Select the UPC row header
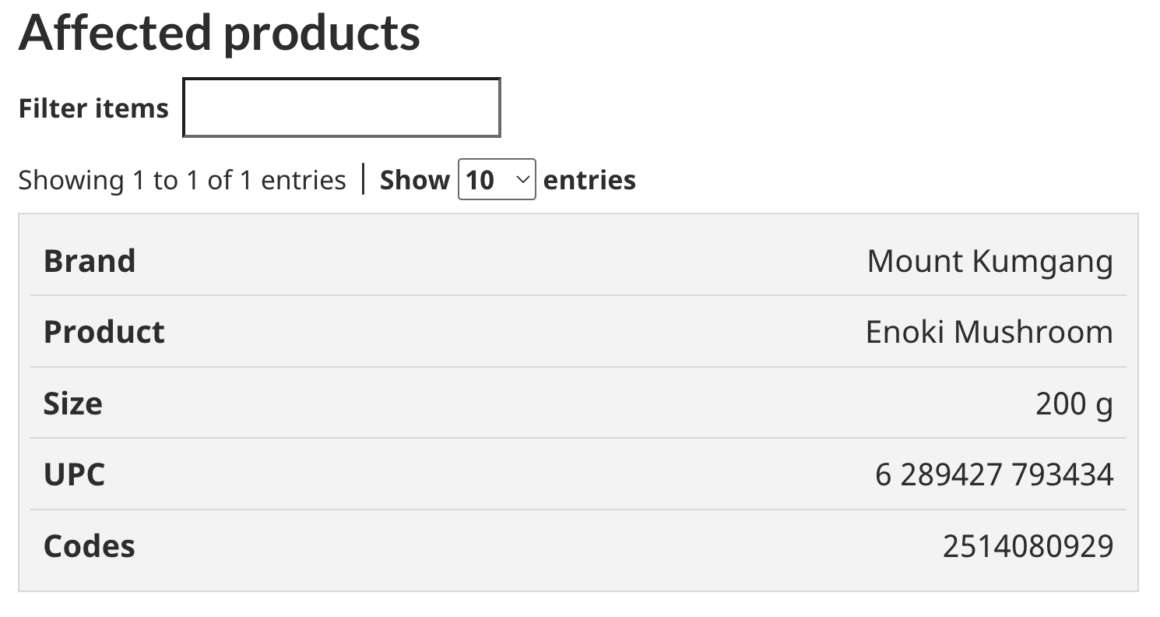This screenshot has width=1160, height=617. pos(74,474)
